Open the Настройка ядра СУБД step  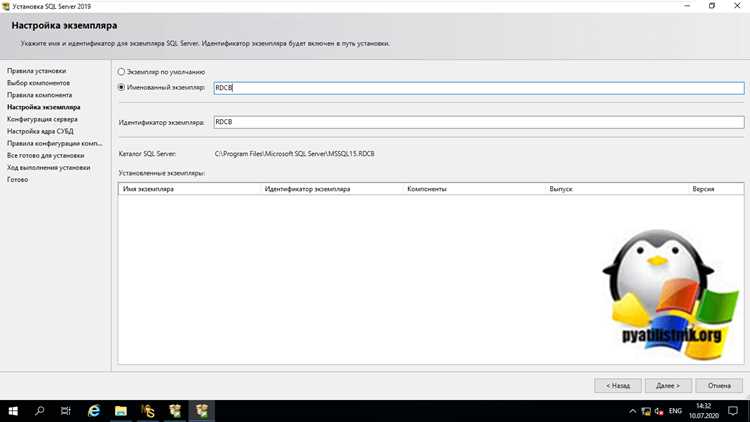[40, 131]
